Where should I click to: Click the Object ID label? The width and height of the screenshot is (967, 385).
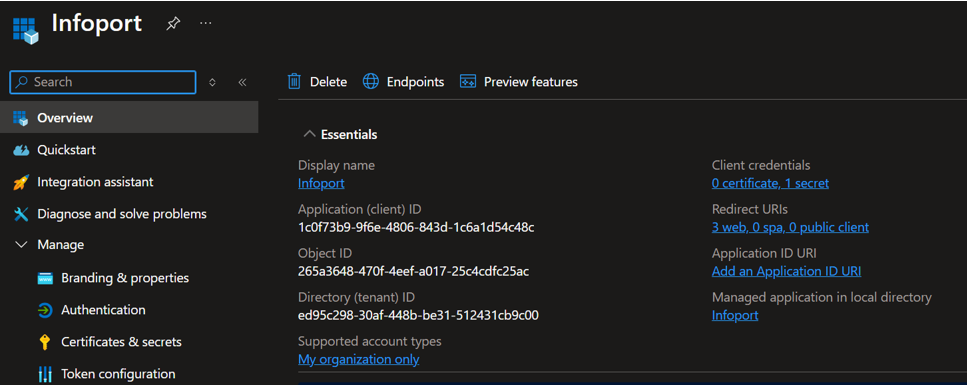[x=325, y=254]
